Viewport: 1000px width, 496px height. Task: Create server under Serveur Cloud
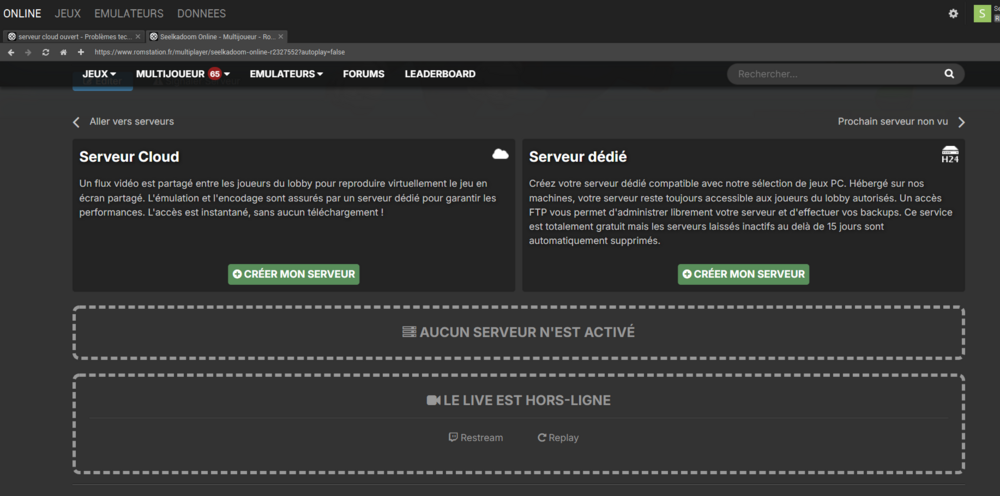pos(293,274)
